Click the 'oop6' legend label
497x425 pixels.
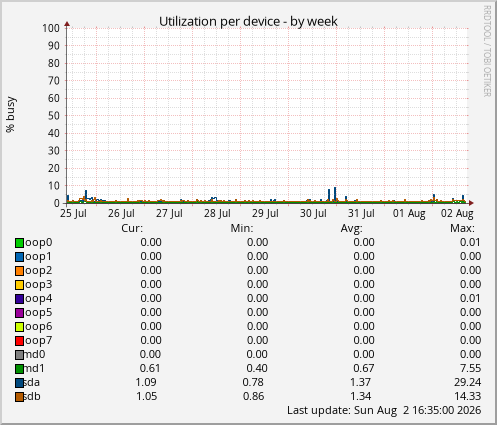tap(39, 326)
